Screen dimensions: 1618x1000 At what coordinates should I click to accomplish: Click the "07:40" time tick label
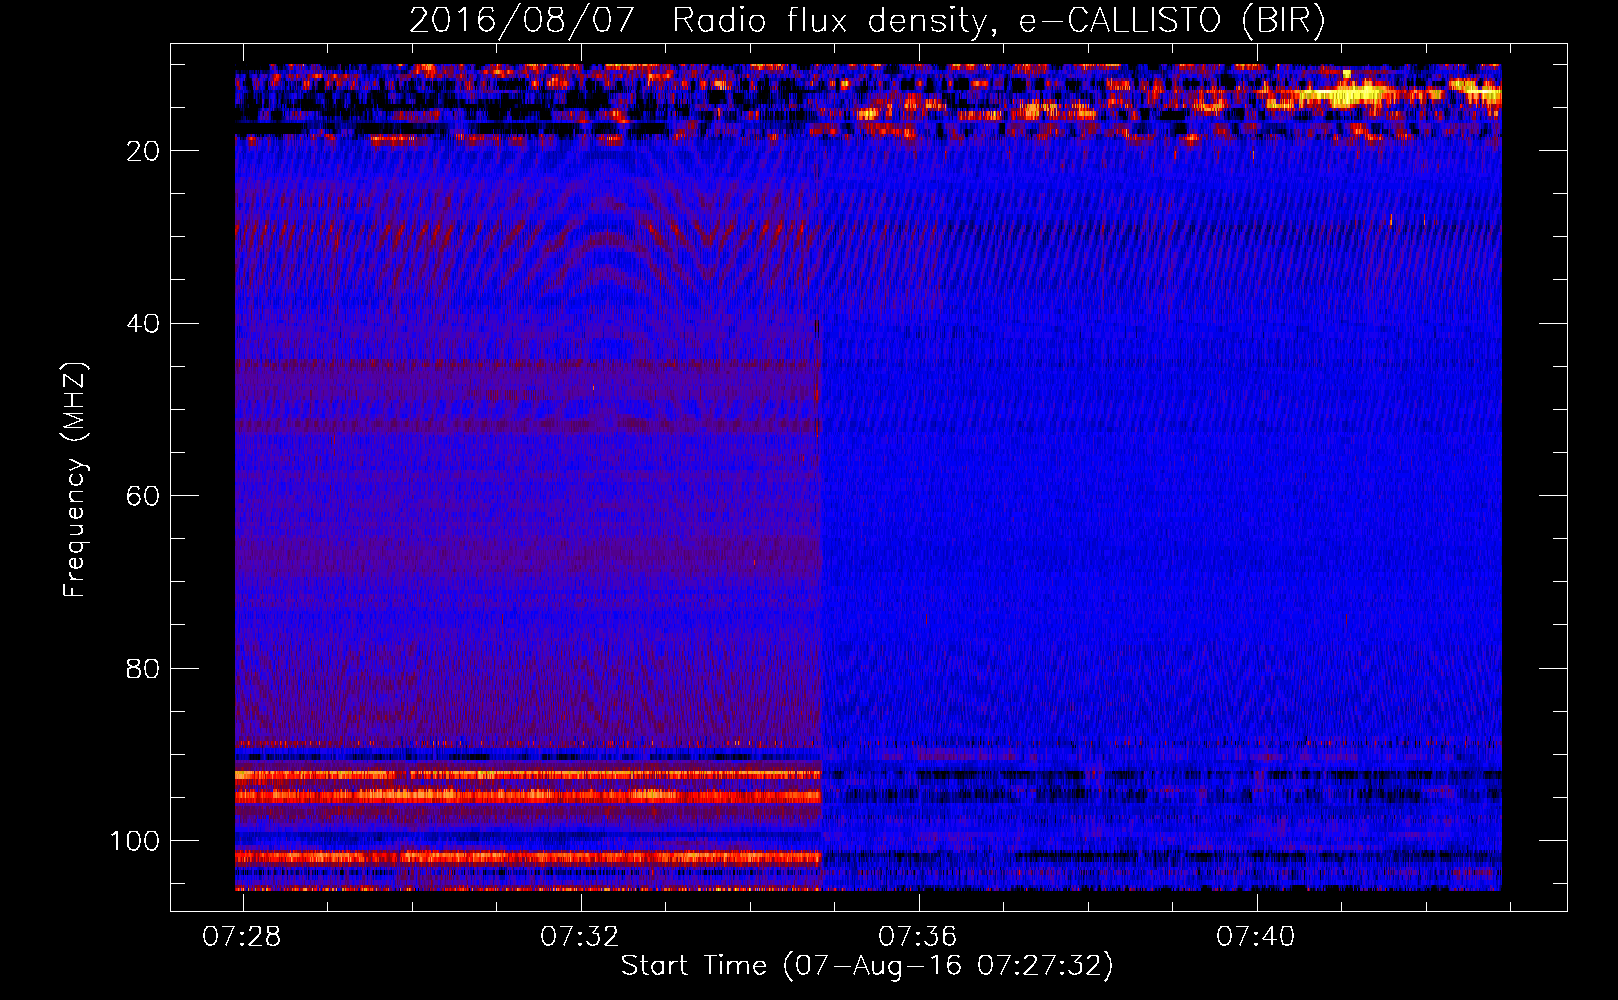[1256, 937]
